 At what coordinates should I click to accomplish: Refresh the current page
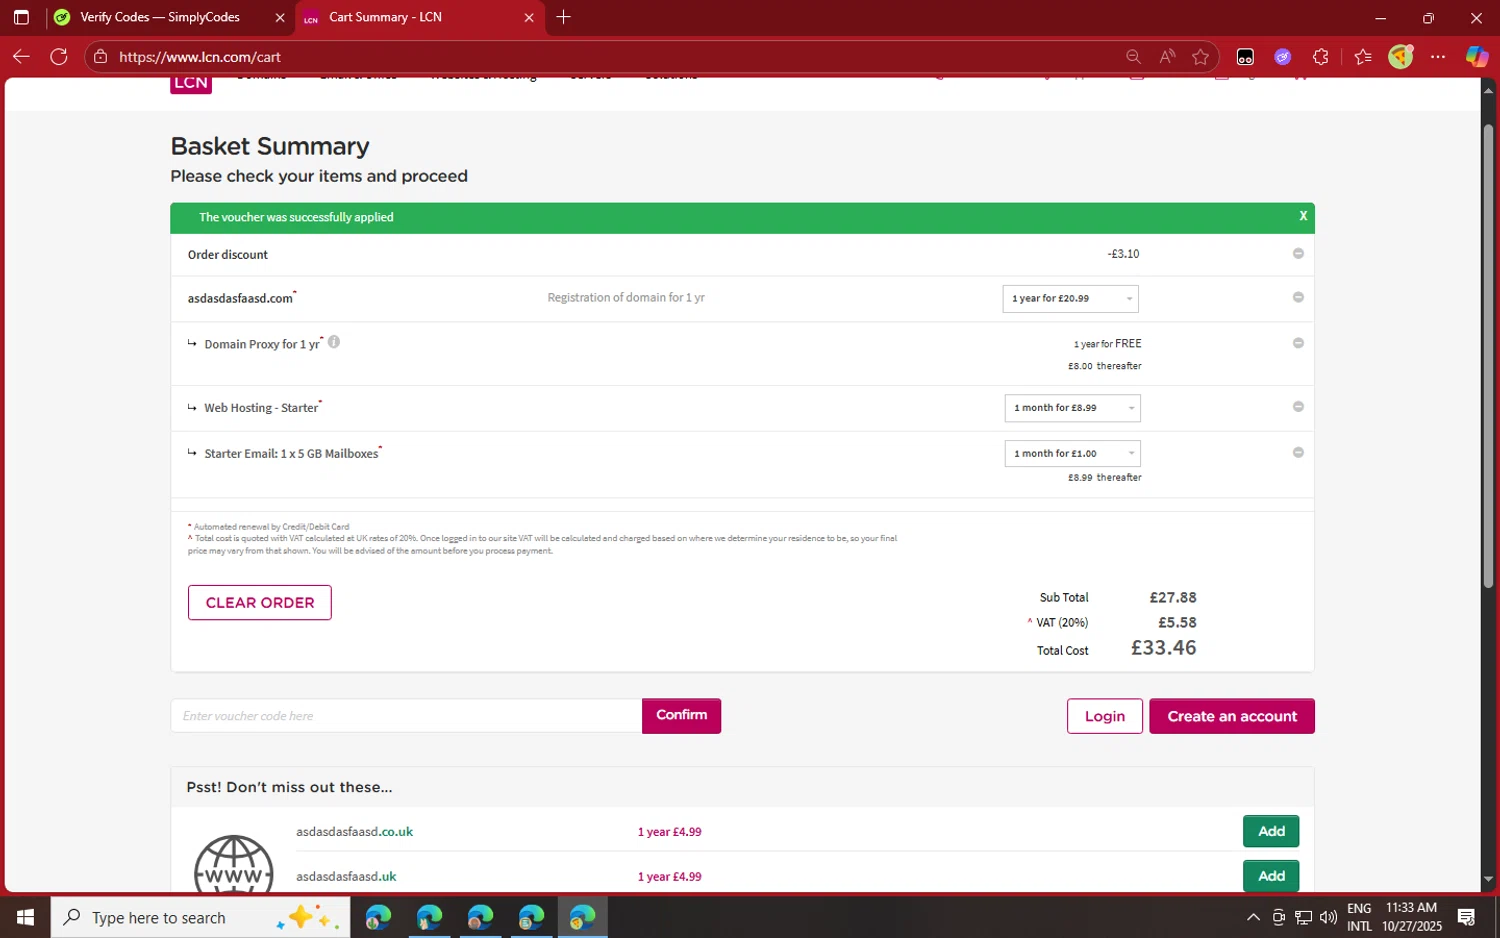[59, 57]
